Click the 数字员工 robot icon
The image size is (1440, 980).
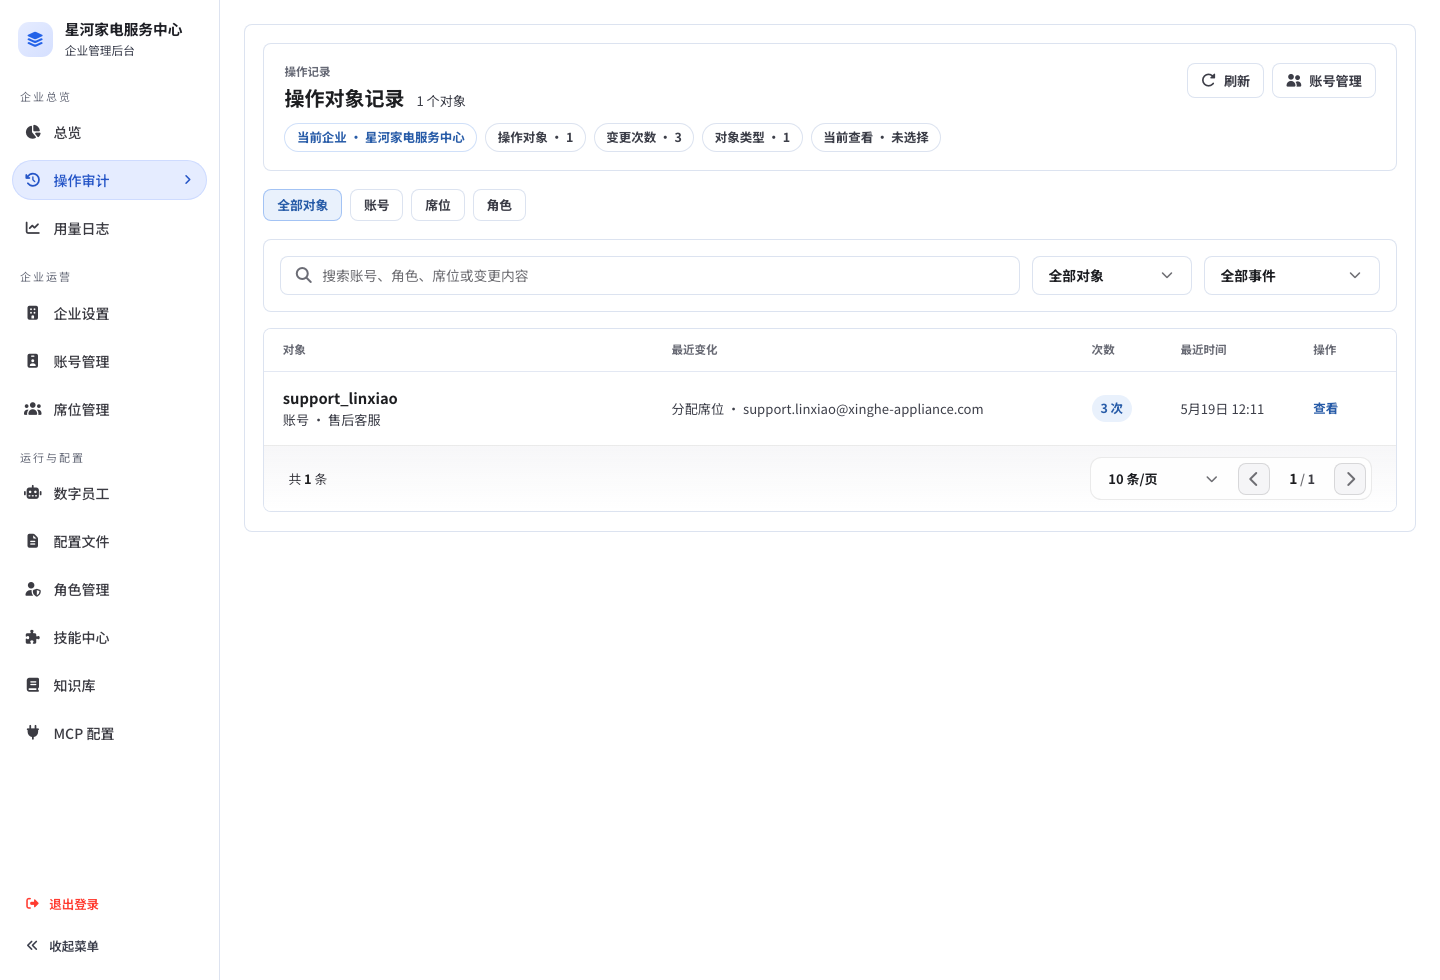click(33, 493)
